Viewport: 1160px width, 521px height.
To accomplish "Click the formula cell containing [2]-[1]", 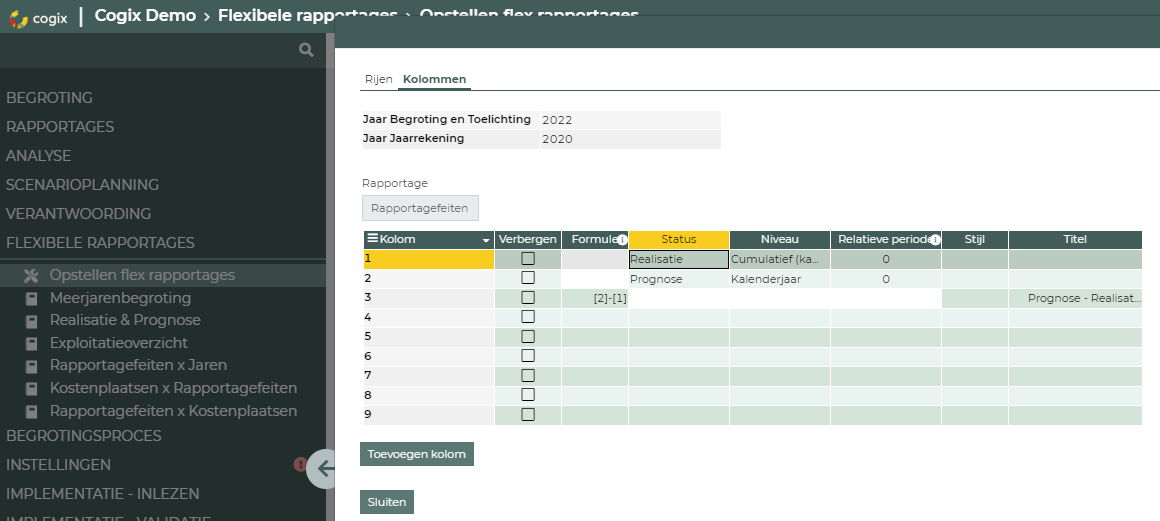I will click(x=595, y=298).
